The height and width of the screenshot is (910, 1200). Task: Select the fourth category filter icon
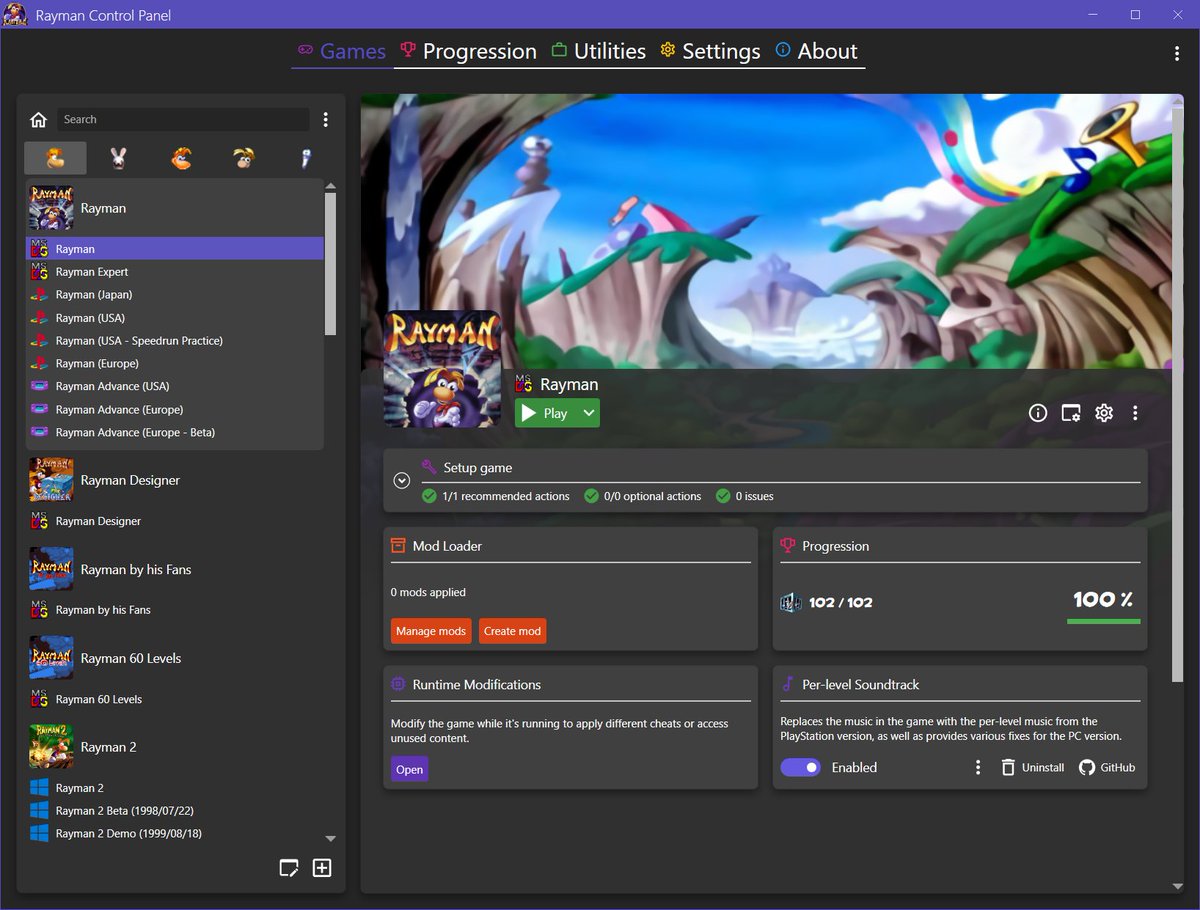[244, 158]
